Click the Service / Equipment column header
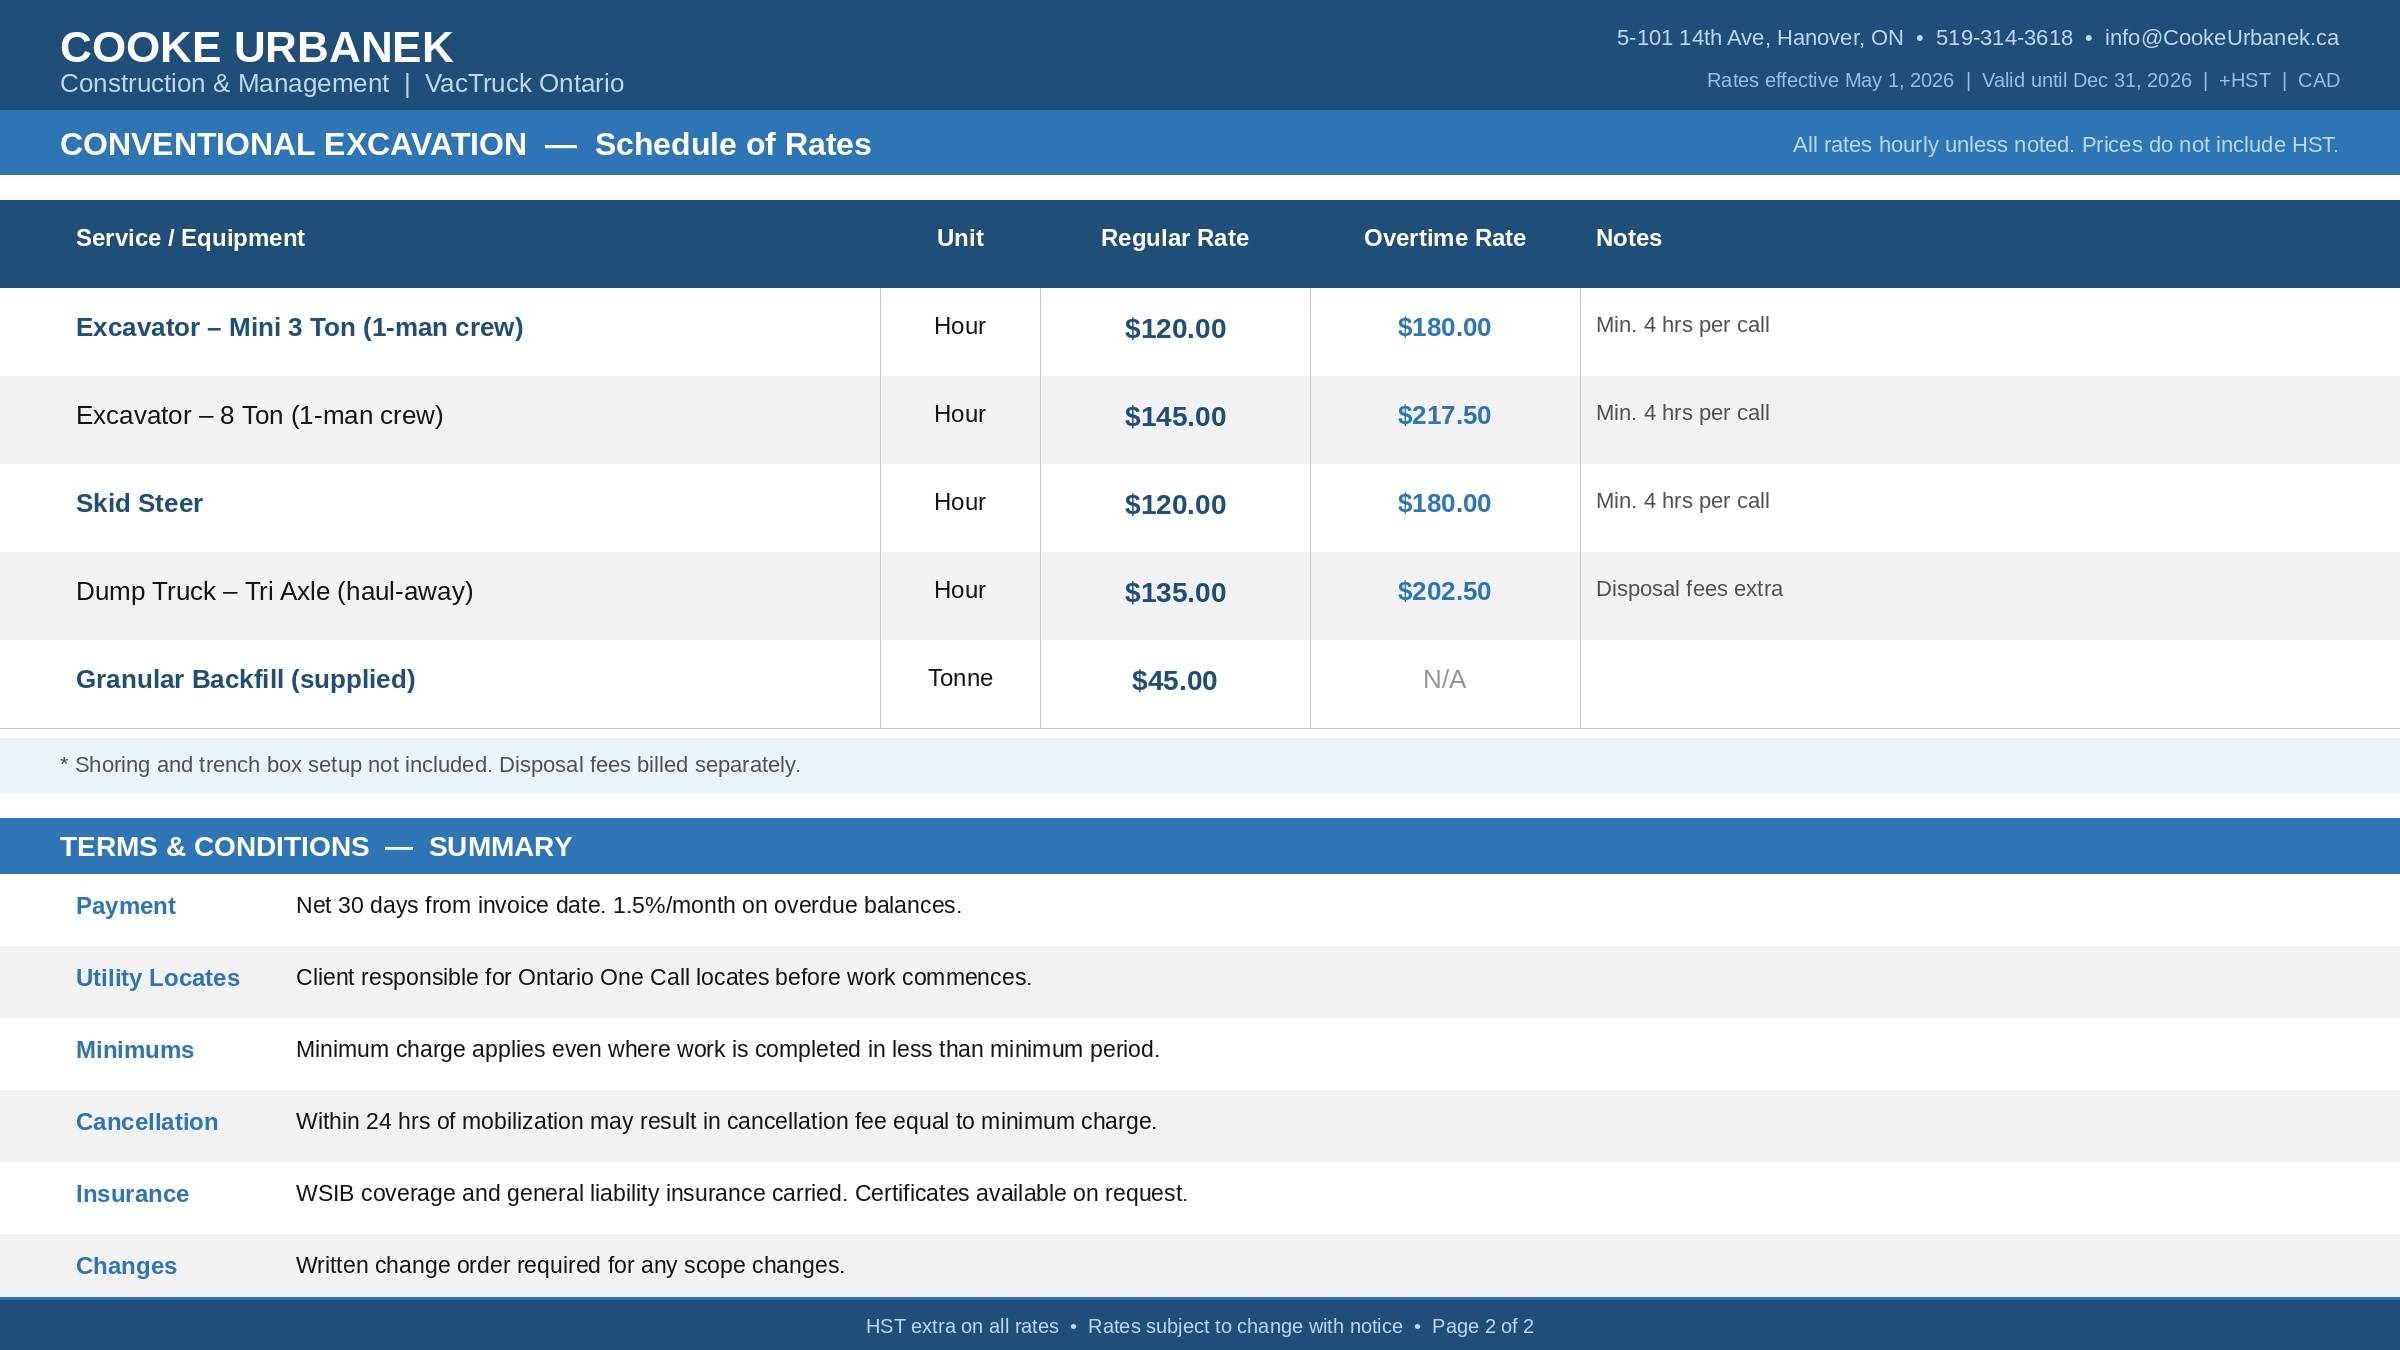The height and width of the screenshot is (1350, 2400). pos(190,238)
